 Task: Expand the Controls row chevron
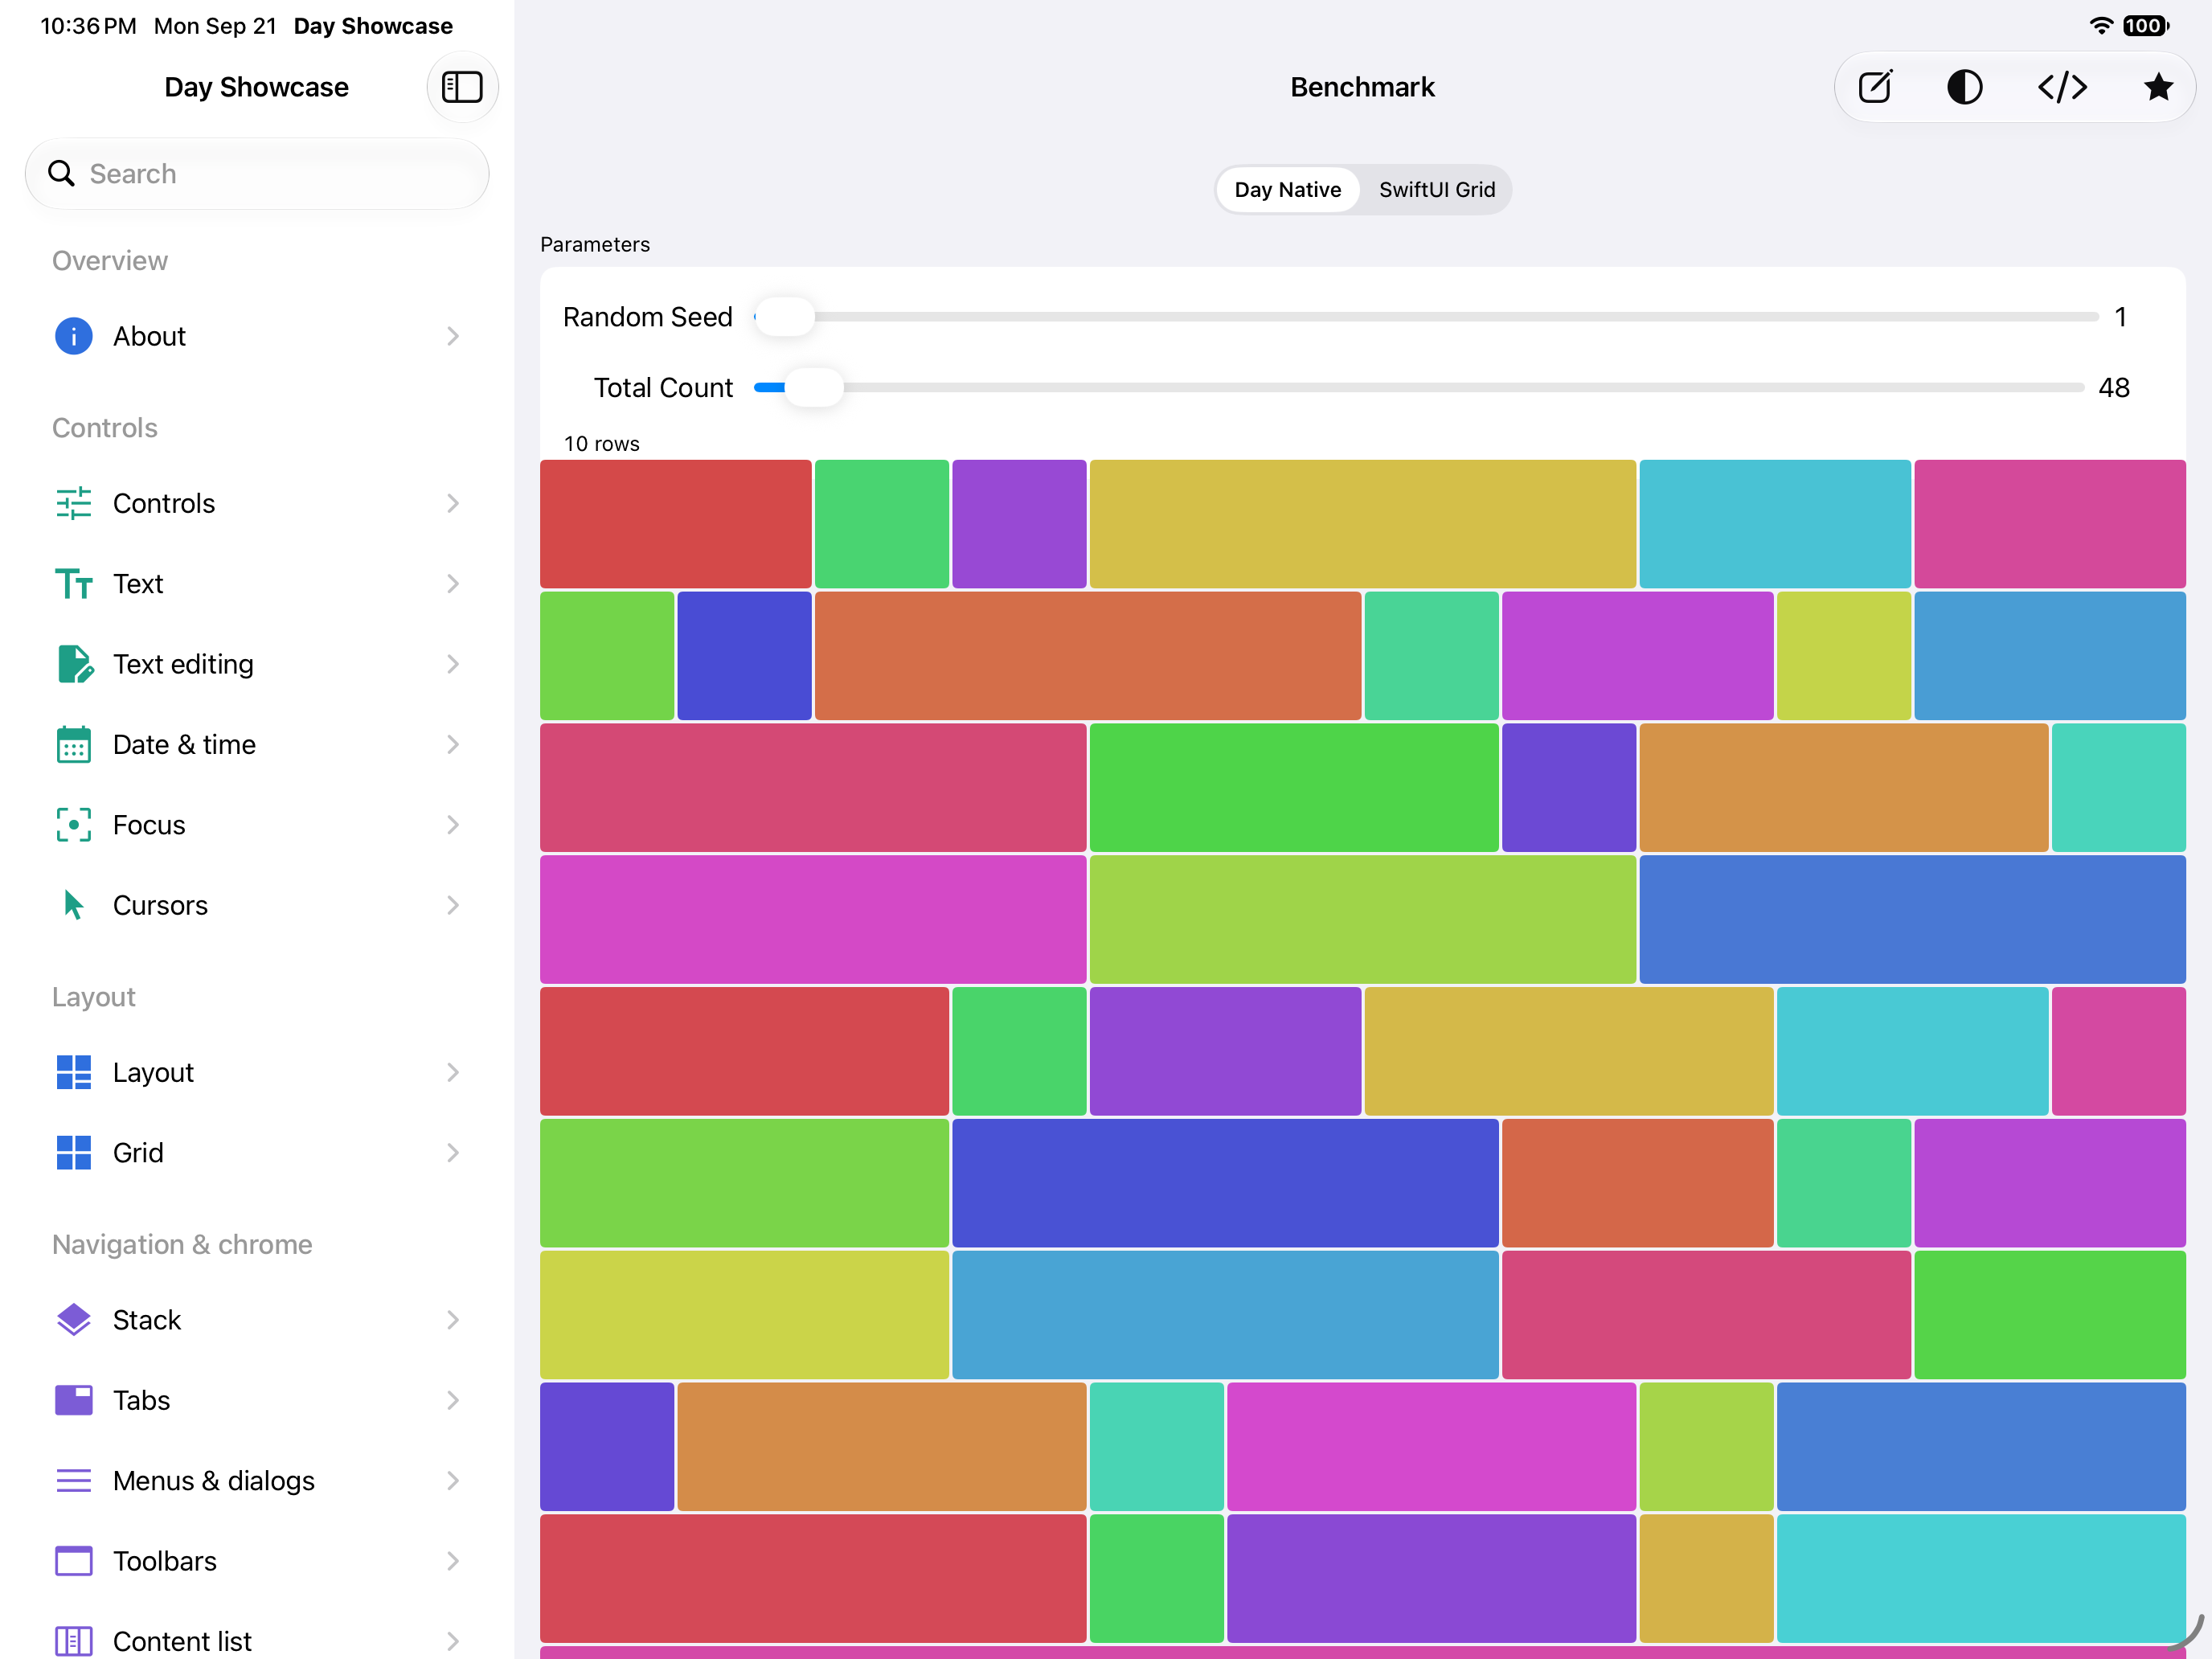453,503
